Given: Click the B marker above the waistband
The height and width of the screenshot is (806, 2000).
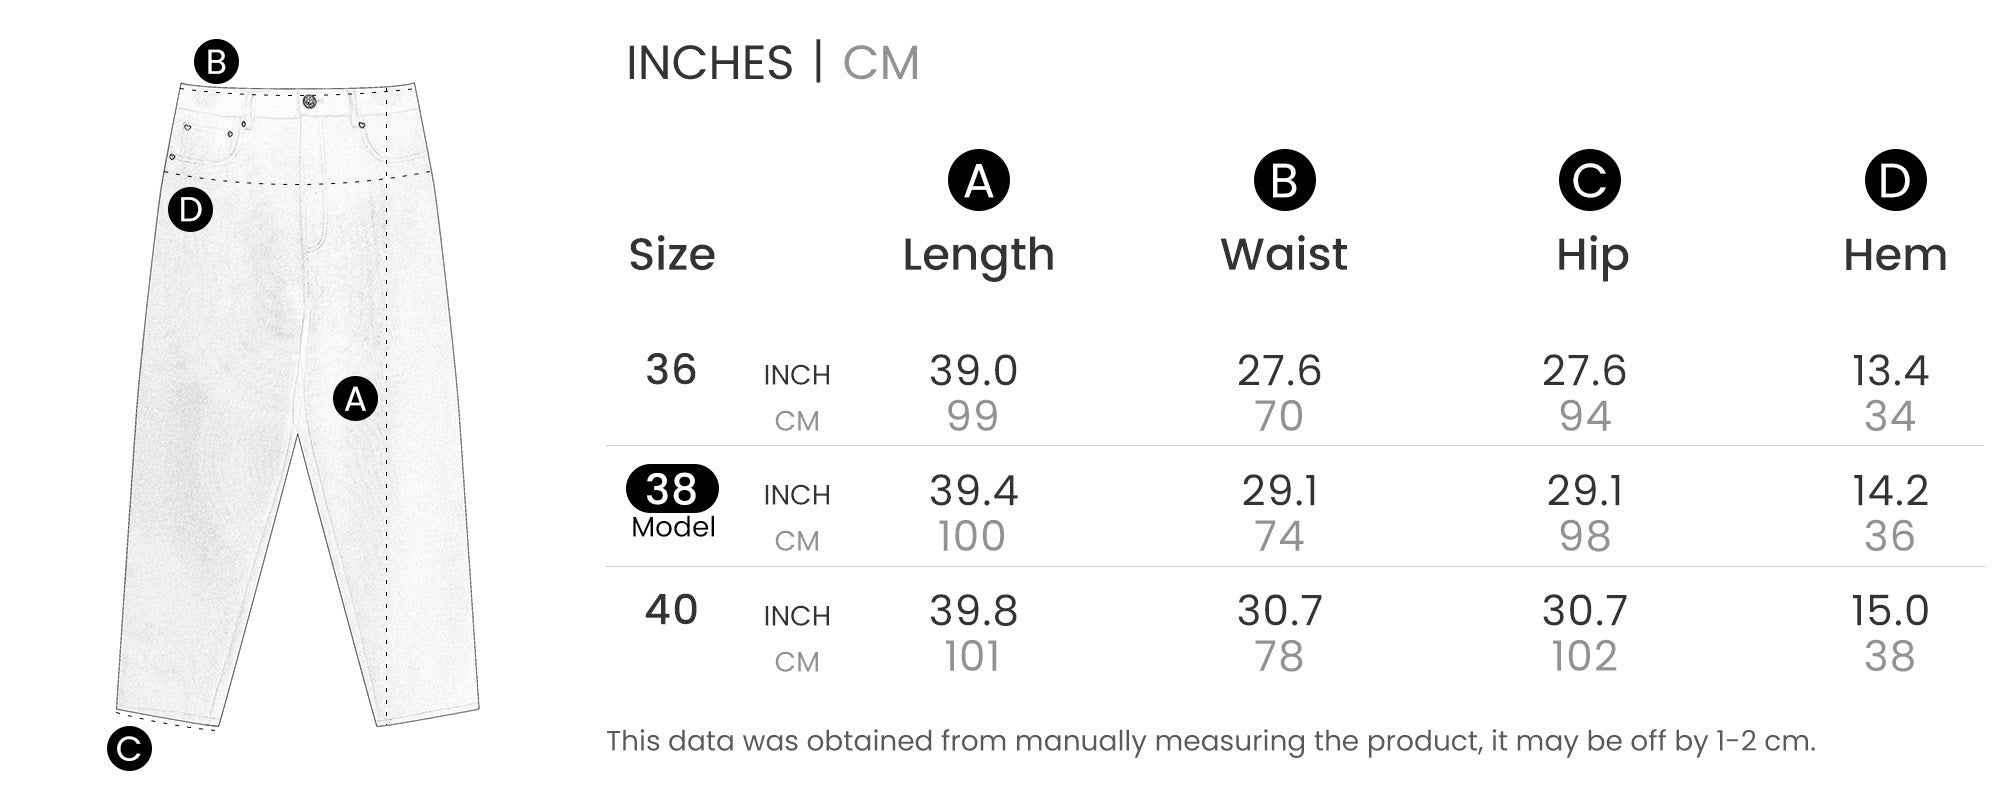Looking at the screenshot, I should 216,63.
